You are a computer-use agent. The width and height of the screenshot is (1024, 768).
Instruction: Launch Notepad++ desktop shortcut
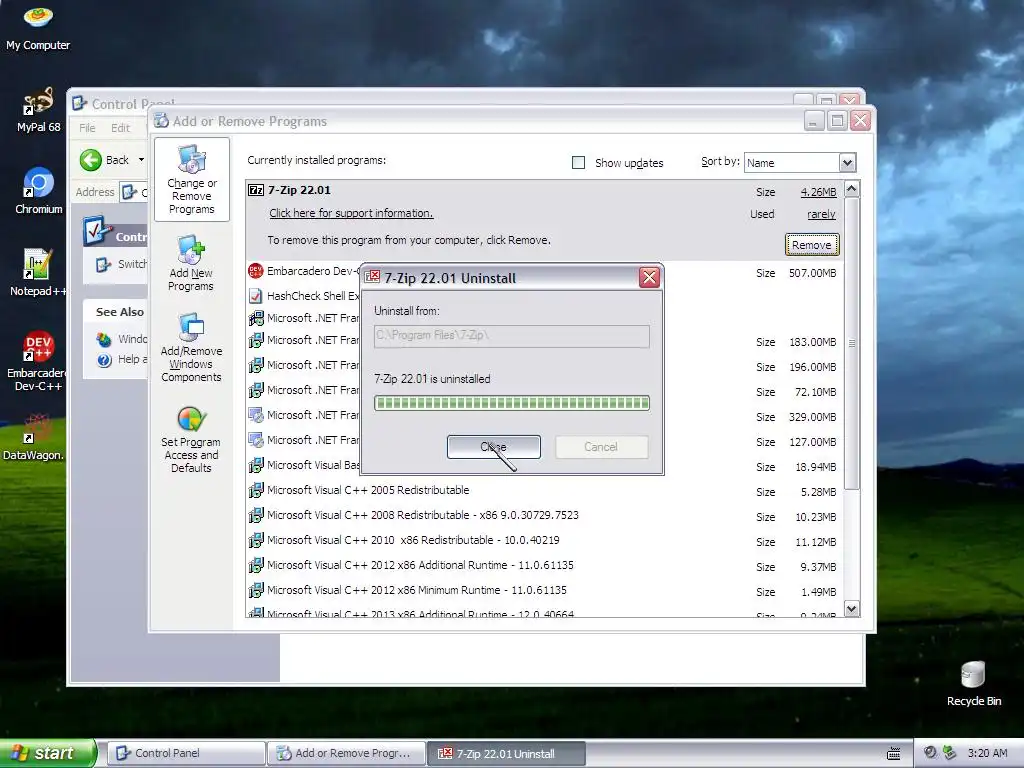pos(37,272)
